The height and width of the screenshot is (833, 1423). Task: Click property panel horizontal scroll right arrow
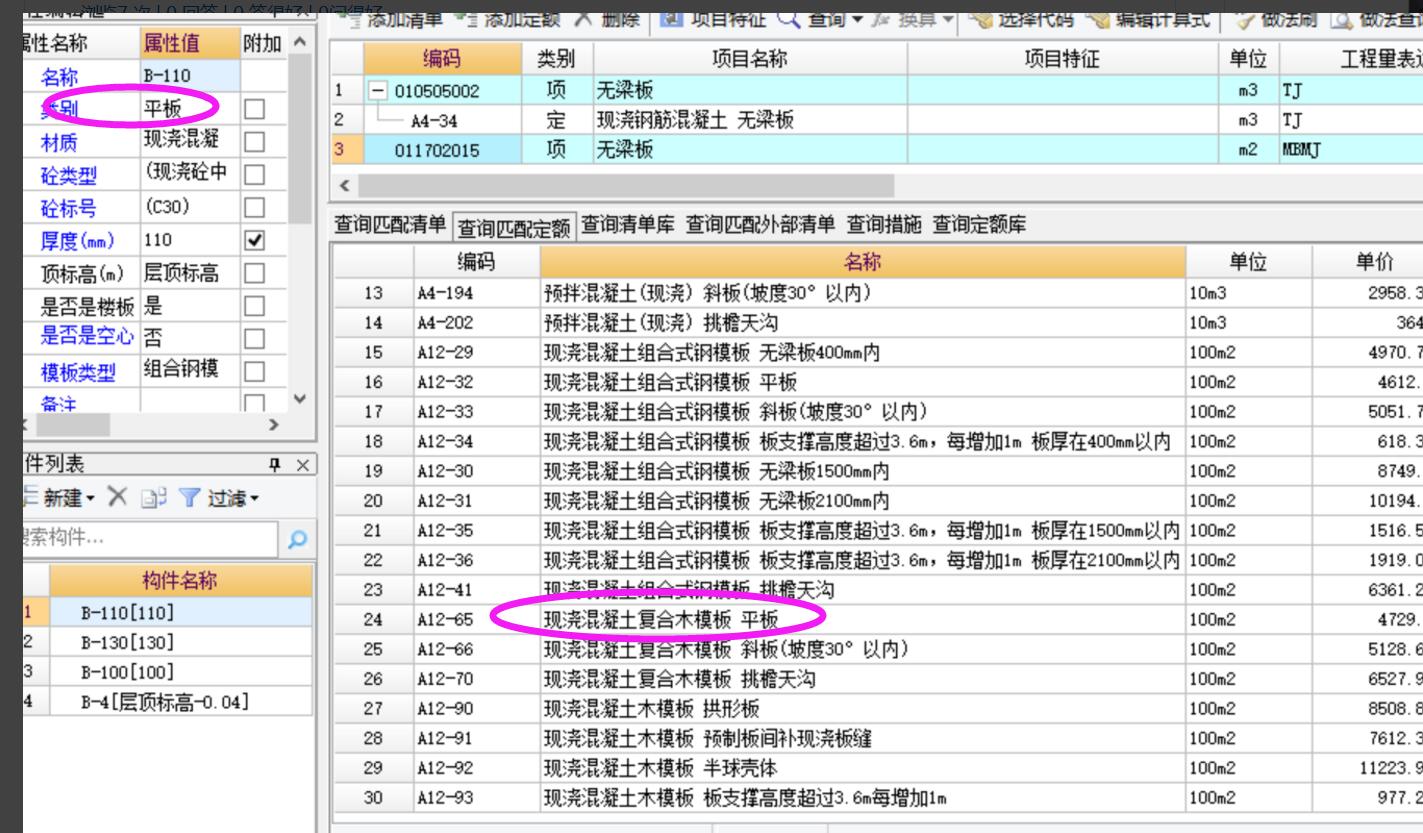[273, 424]
